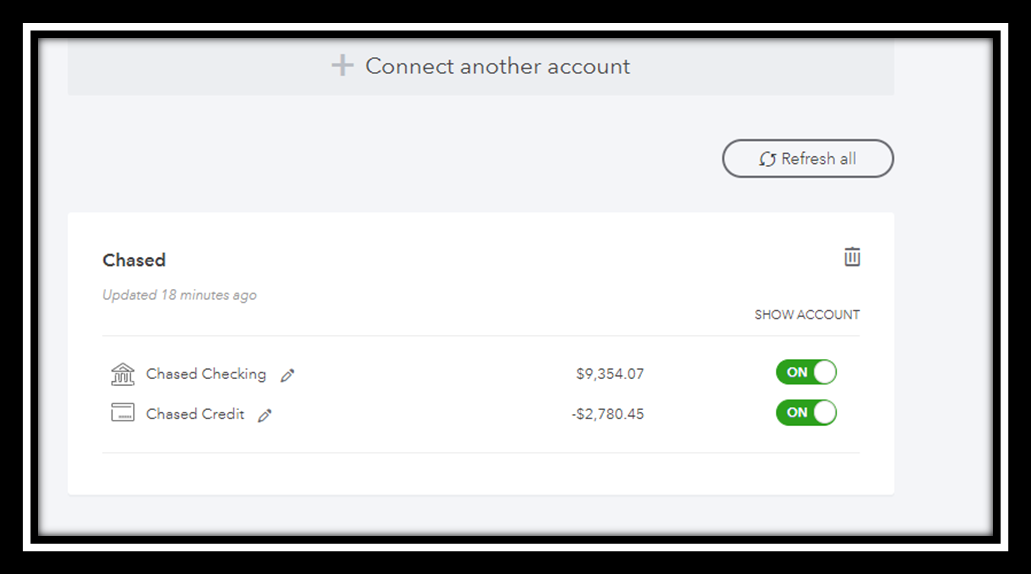Click the Connect another account text
Image resolution: width=1031 pixels, height=574 pixels.
(x=498, y=66)
